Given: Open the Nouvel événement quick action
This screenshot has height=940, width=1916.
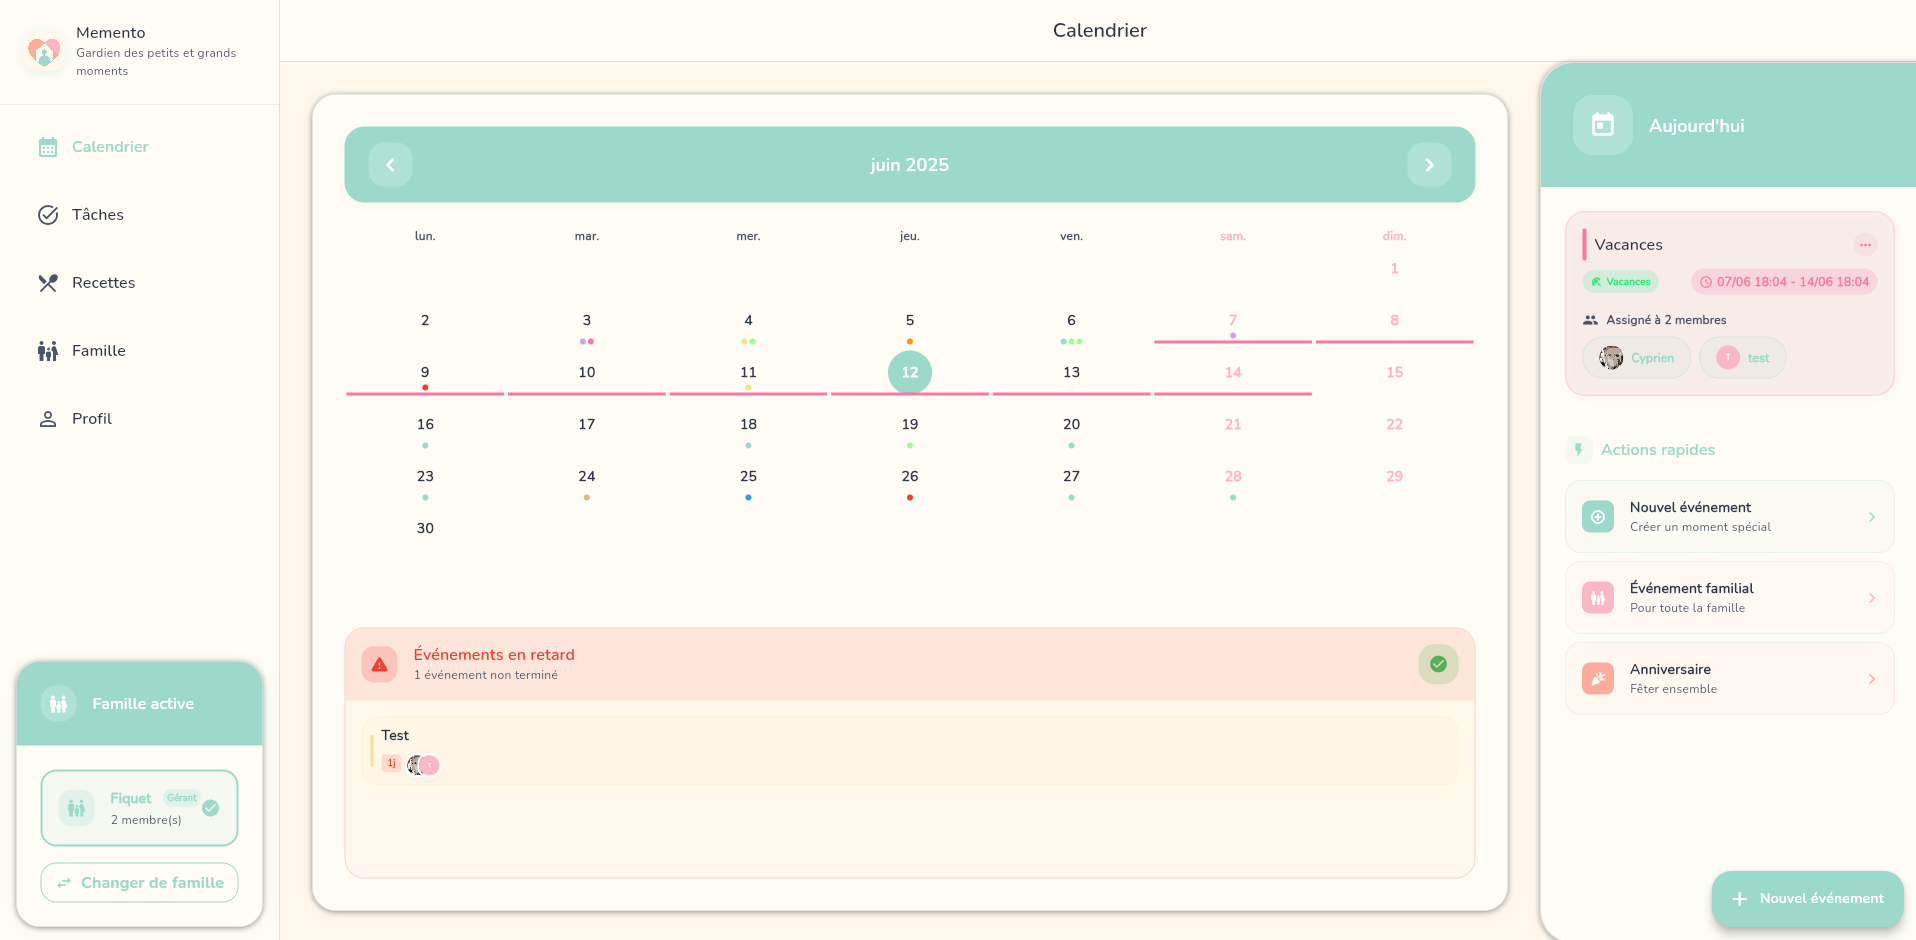Looking at the screenshot, I should pos(1727,516).
